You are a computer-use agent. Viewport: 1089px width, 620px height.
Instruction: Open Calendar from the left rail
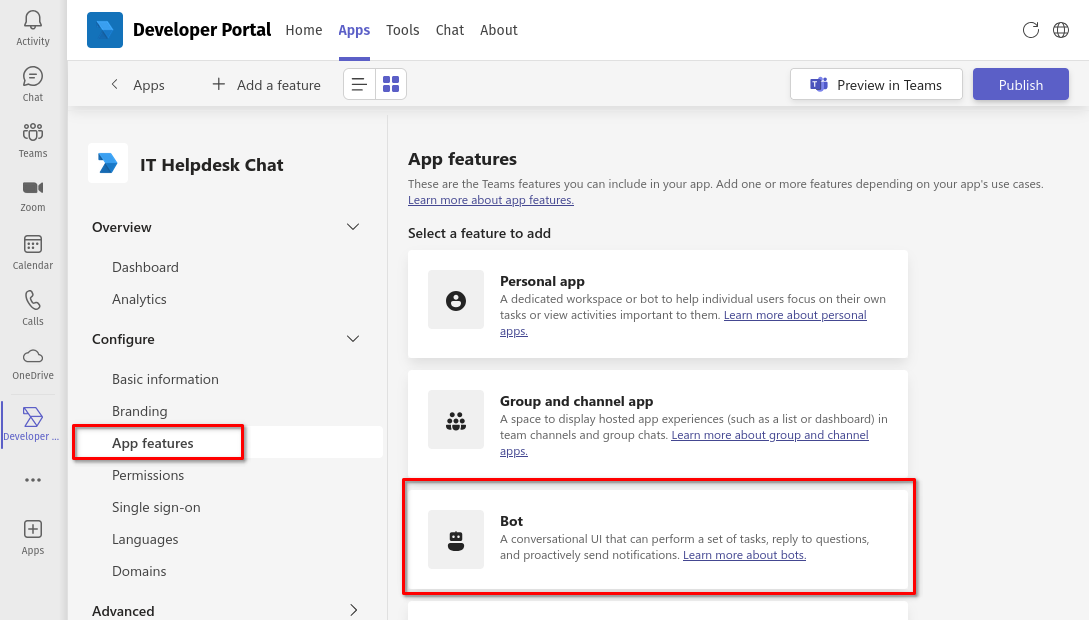[33, 253]
